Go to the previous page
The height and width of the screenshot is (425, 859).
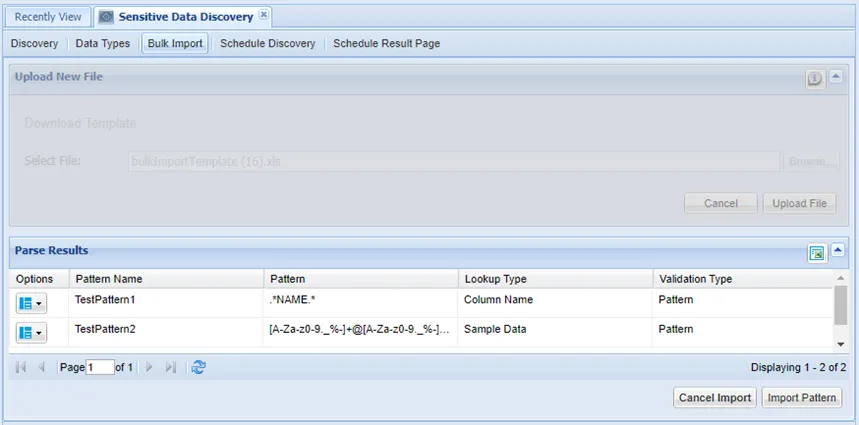tap(42, 367)
